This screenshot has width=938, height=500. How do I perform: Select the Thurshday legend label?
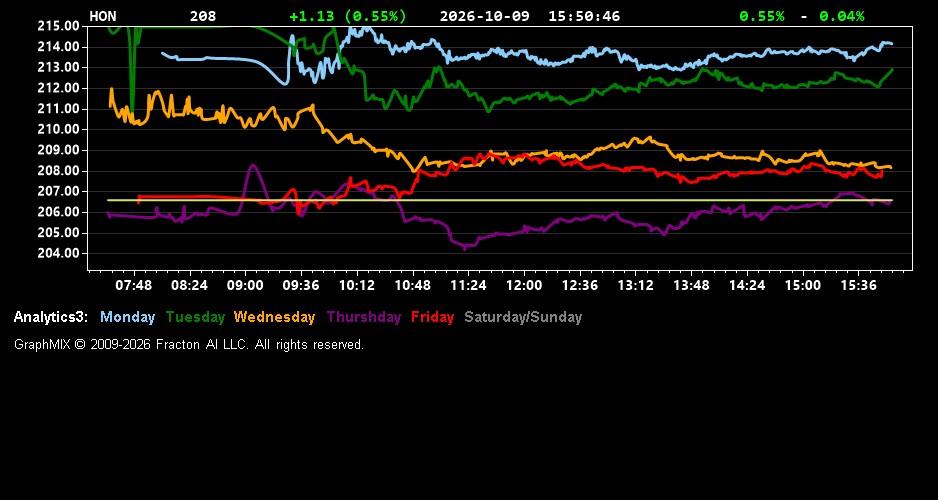point(364,317)
